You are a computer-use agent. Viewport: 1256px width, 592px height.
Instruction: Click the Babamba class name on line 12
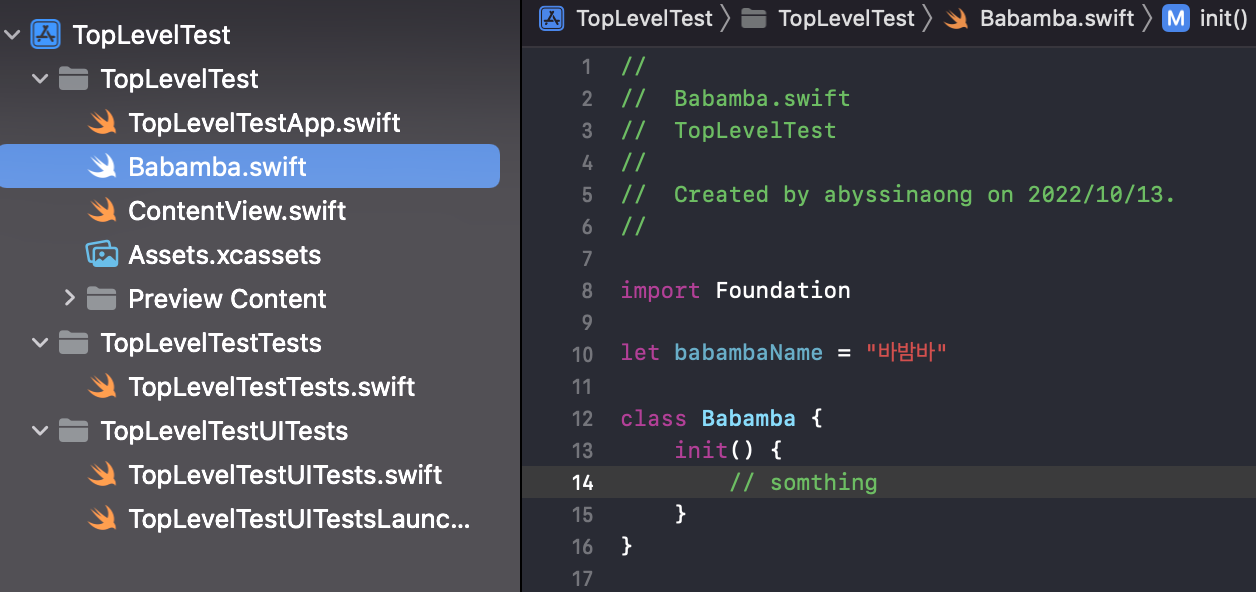[x=749, y=418]
